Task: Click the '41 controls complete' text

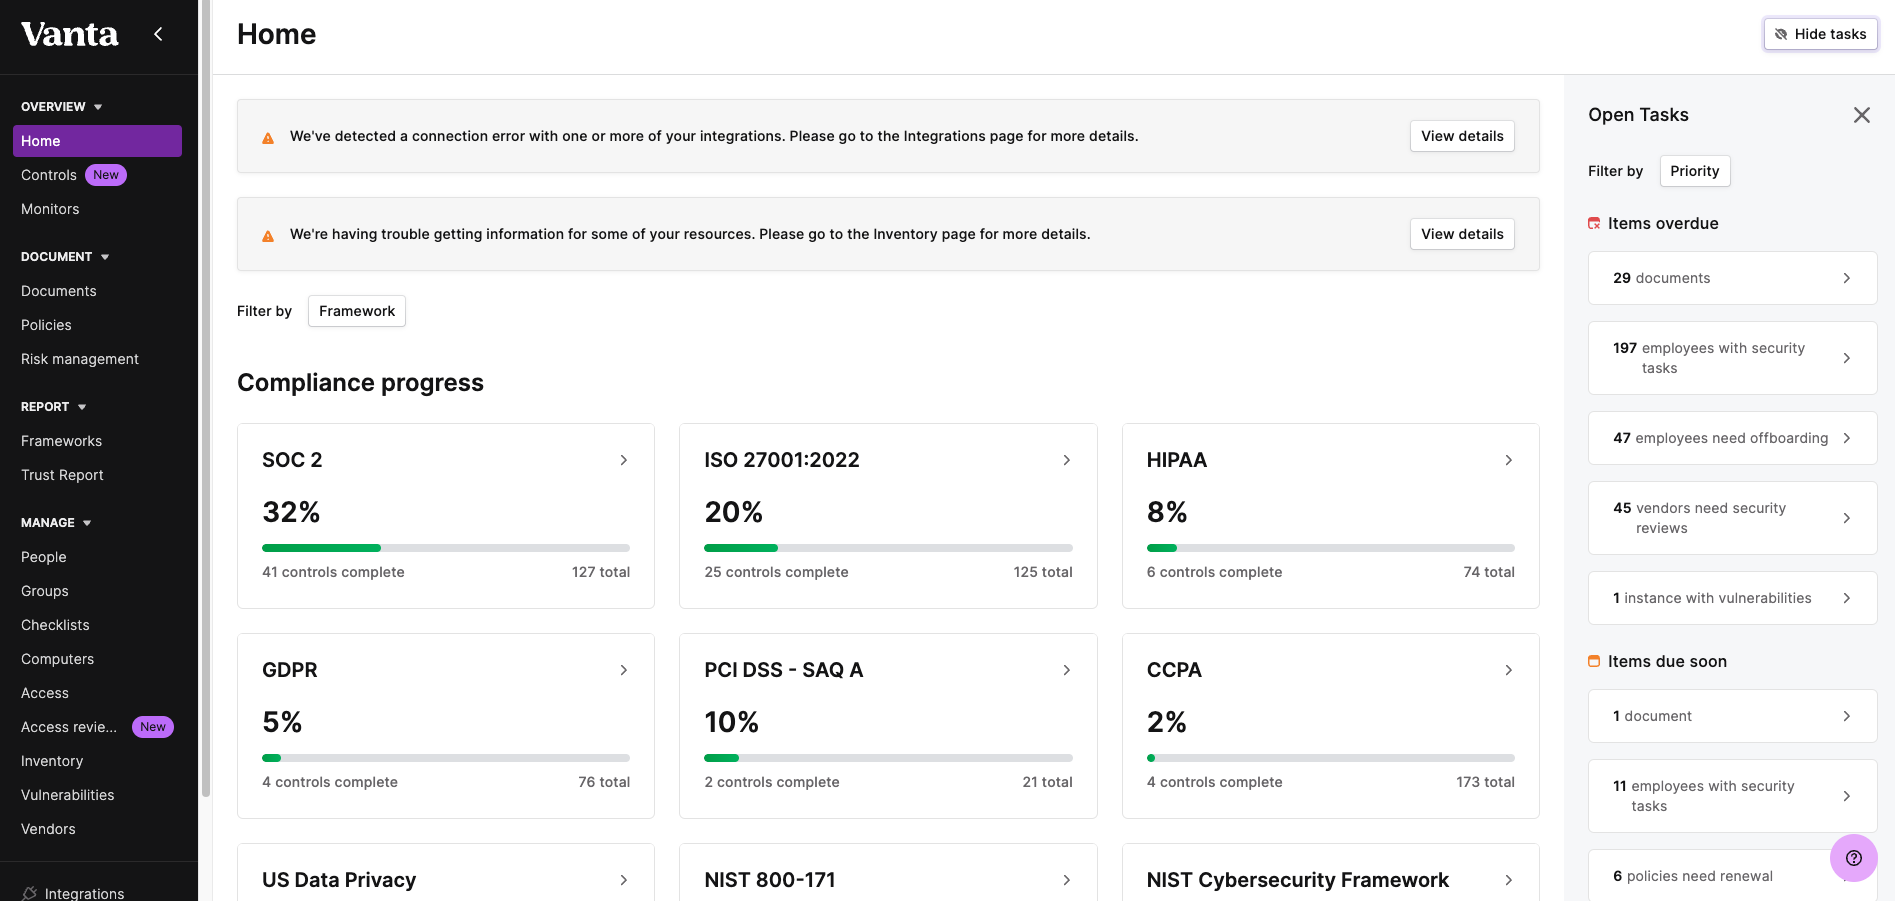Action: [x=333, y=572]
